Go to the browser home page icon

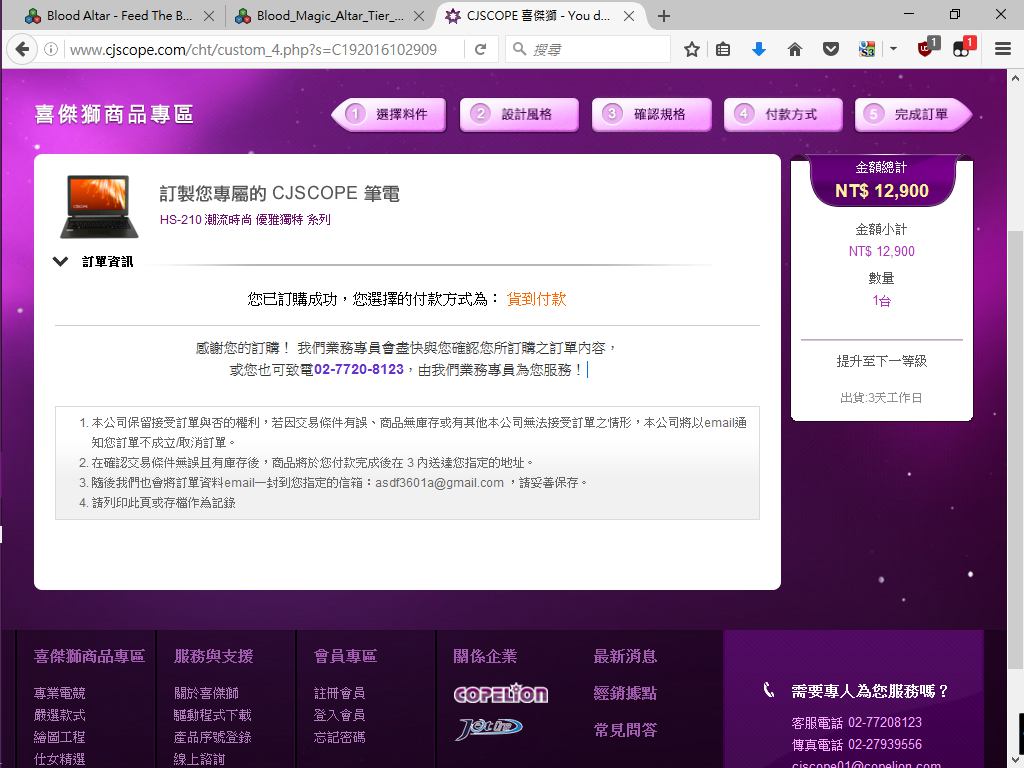(794, 49)
